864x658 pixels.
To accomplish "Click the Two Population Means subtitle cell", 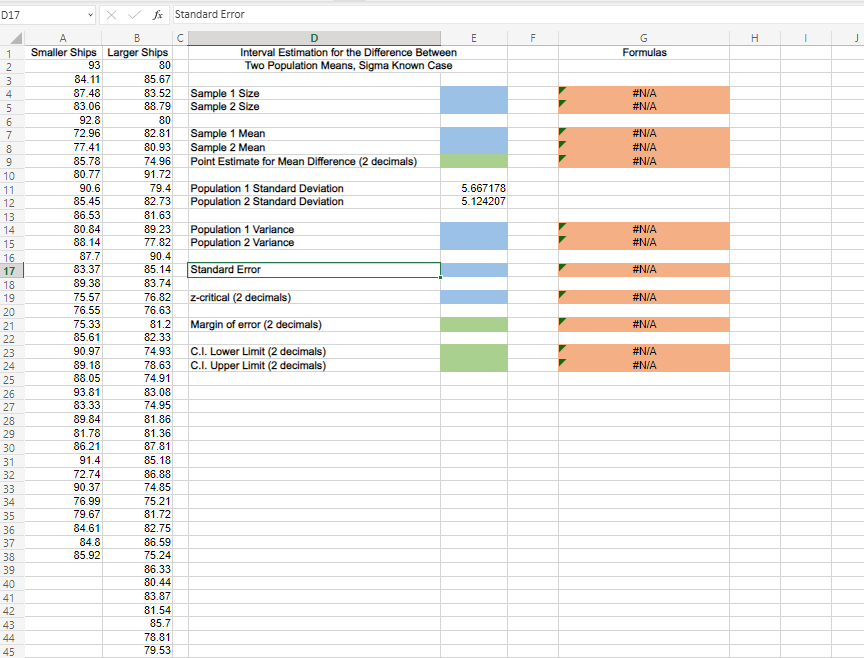I will [348, 66].
